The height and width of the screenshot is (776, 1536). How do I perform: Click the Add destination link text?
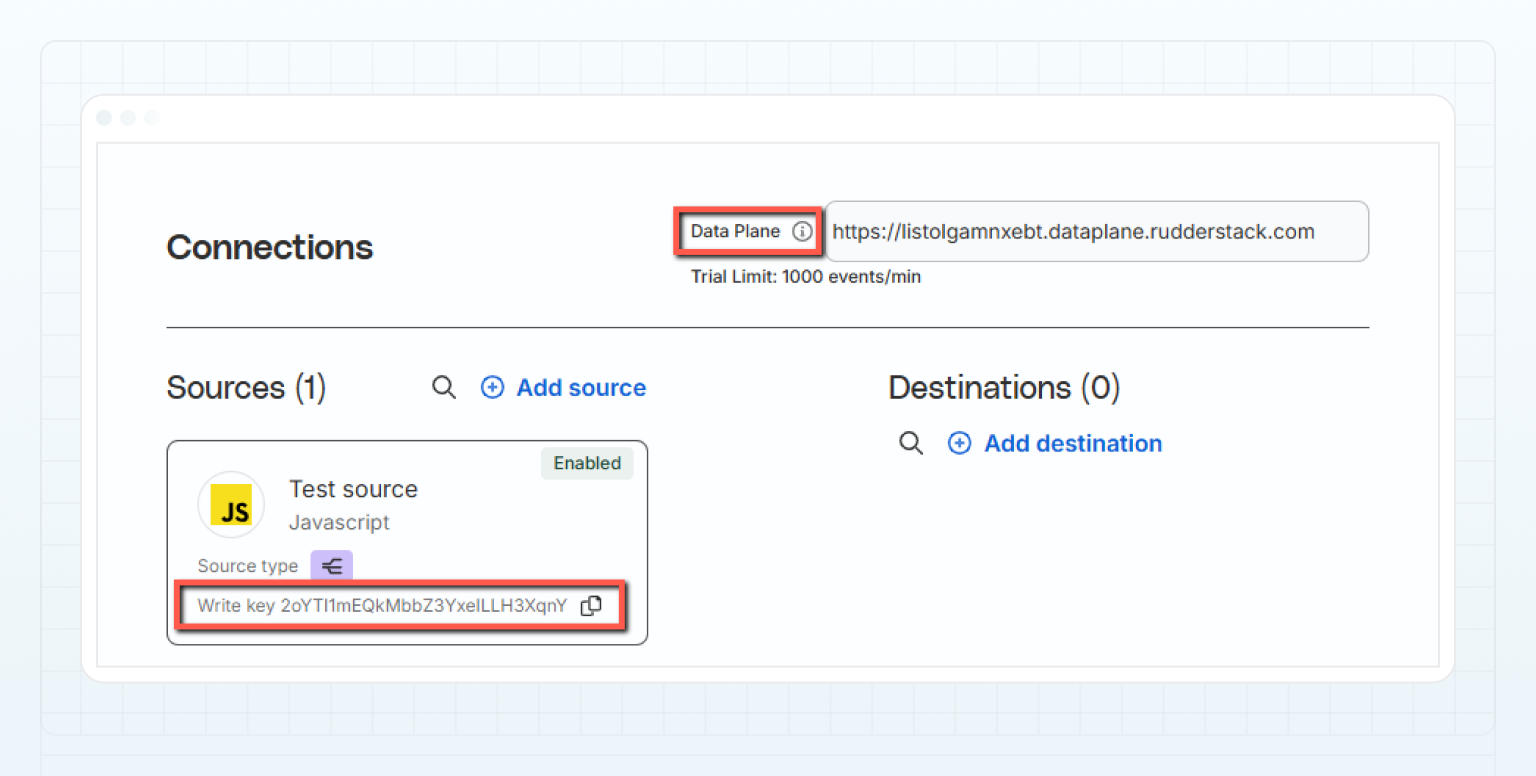point(1073,444)
